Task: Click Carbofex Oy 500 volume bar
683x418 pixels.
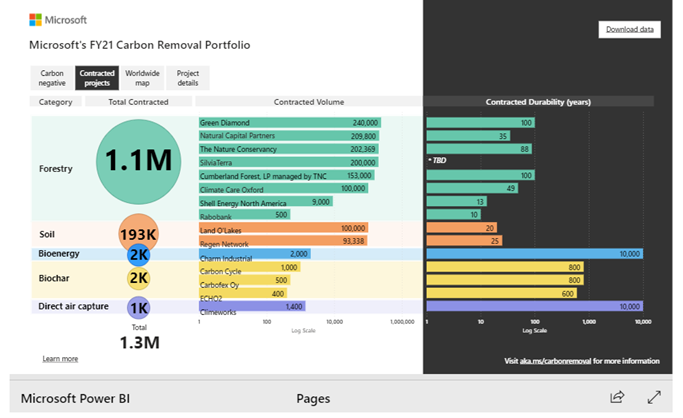Action: (244, 280)
